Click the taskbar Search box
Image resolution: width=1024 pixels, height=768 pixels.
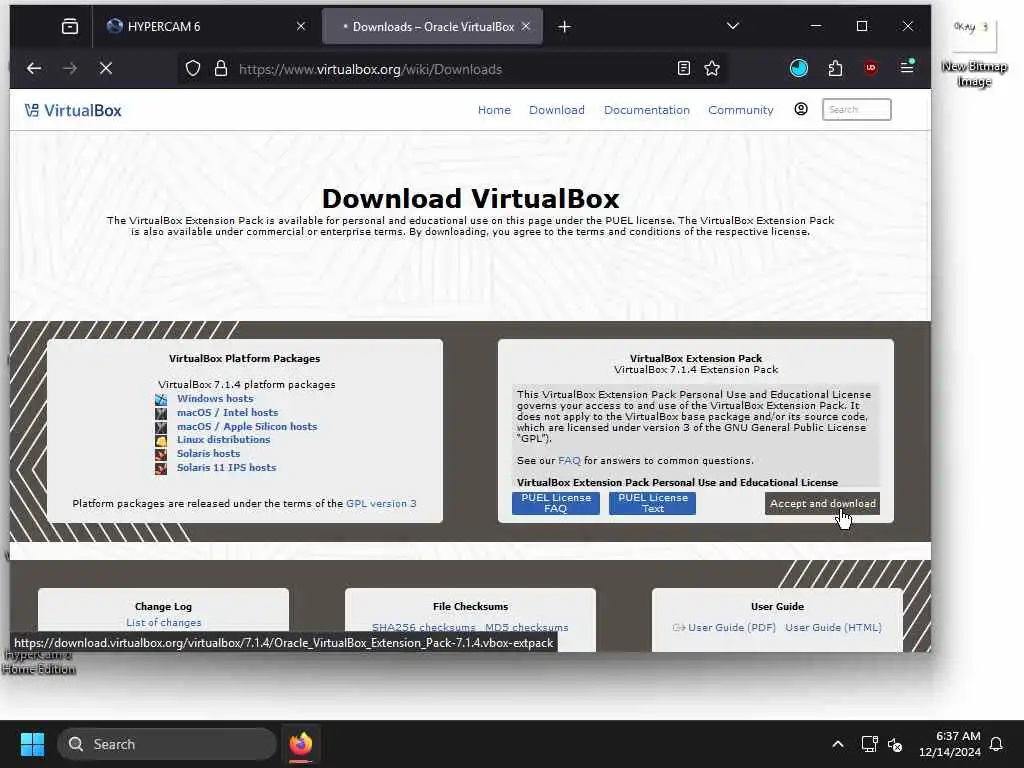click(167, 744)
